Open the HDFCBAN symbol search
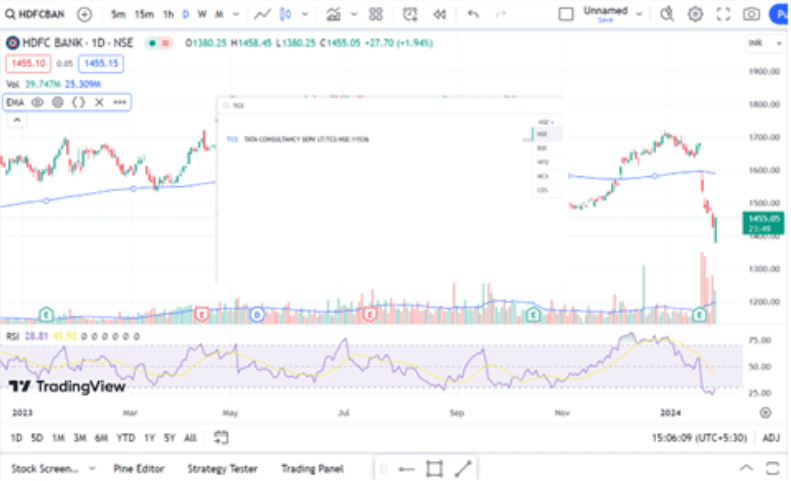 35,14
